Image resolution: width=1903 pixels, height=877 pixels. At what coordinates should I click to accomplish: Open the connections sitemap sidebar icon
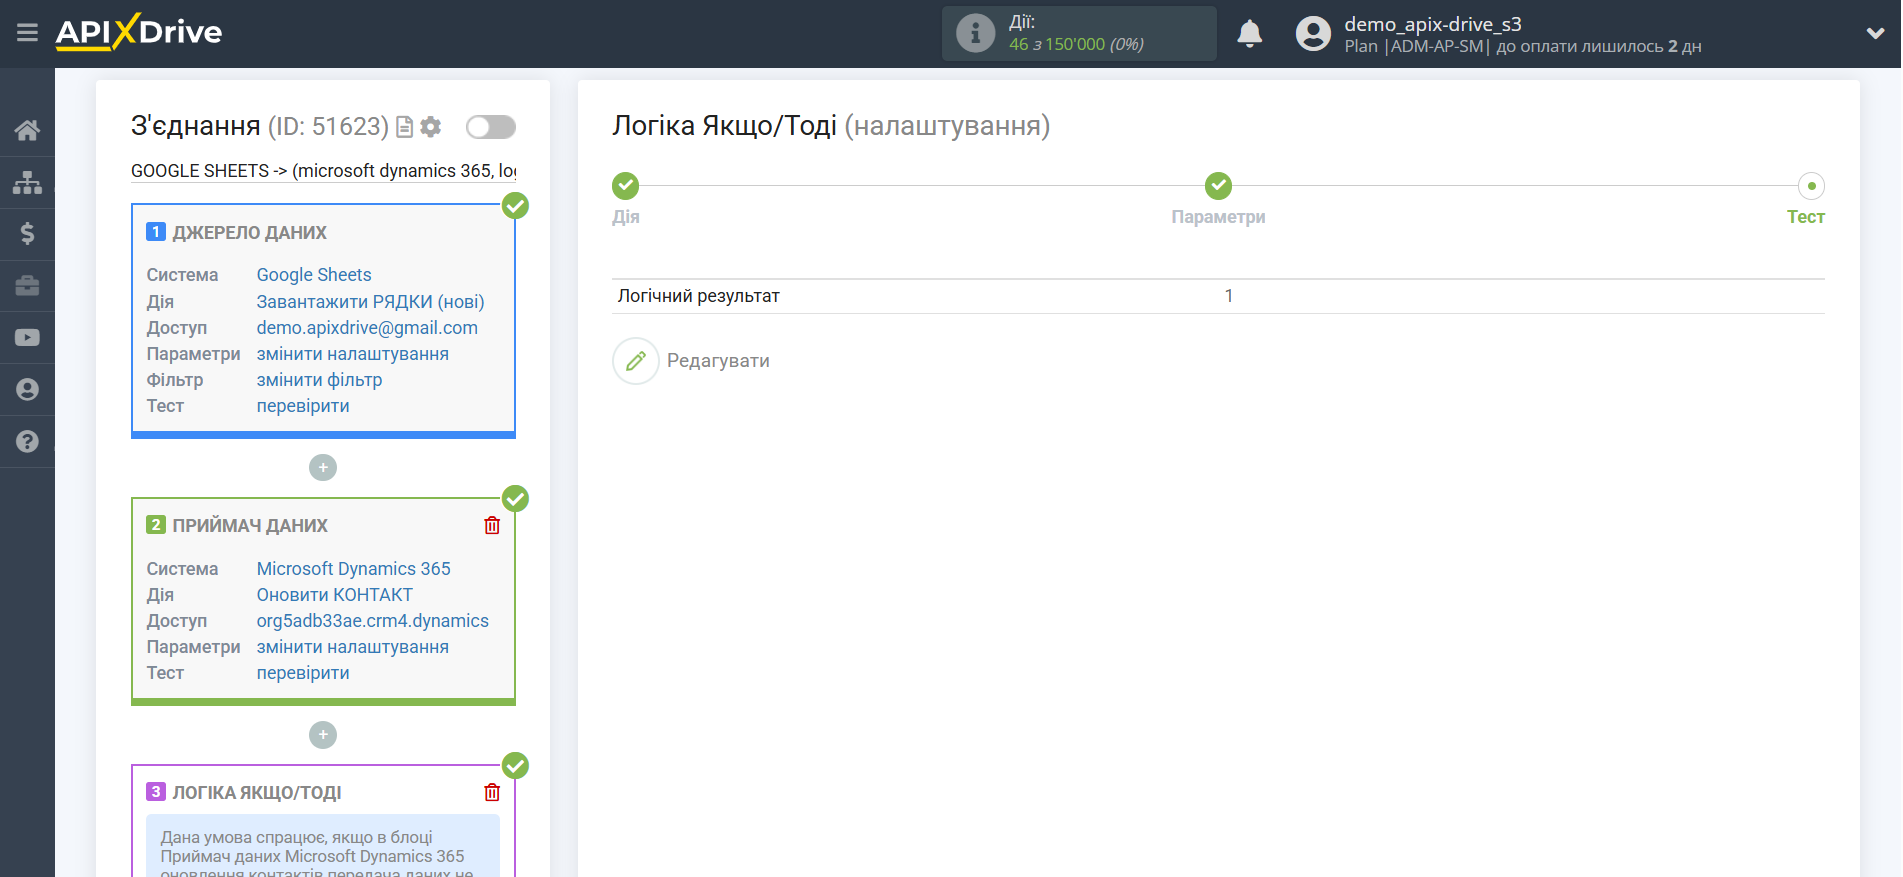[27, 182]
